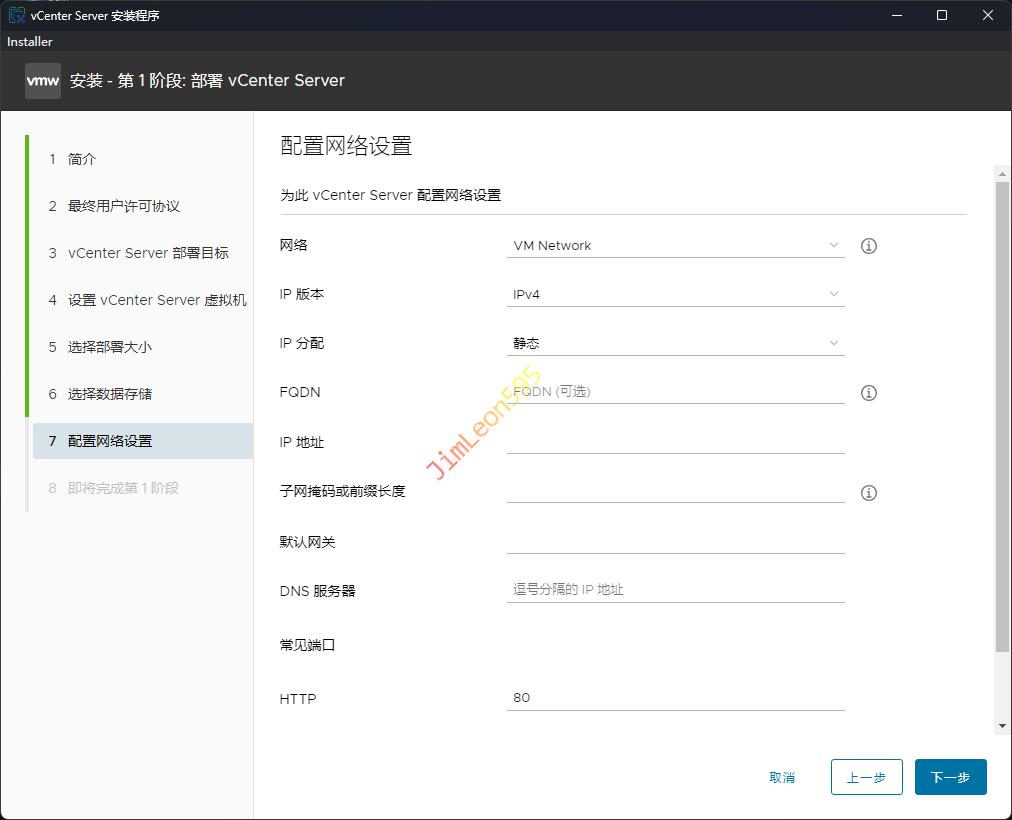
Task: Click the 下一步 button
Action: click(950, 777)
